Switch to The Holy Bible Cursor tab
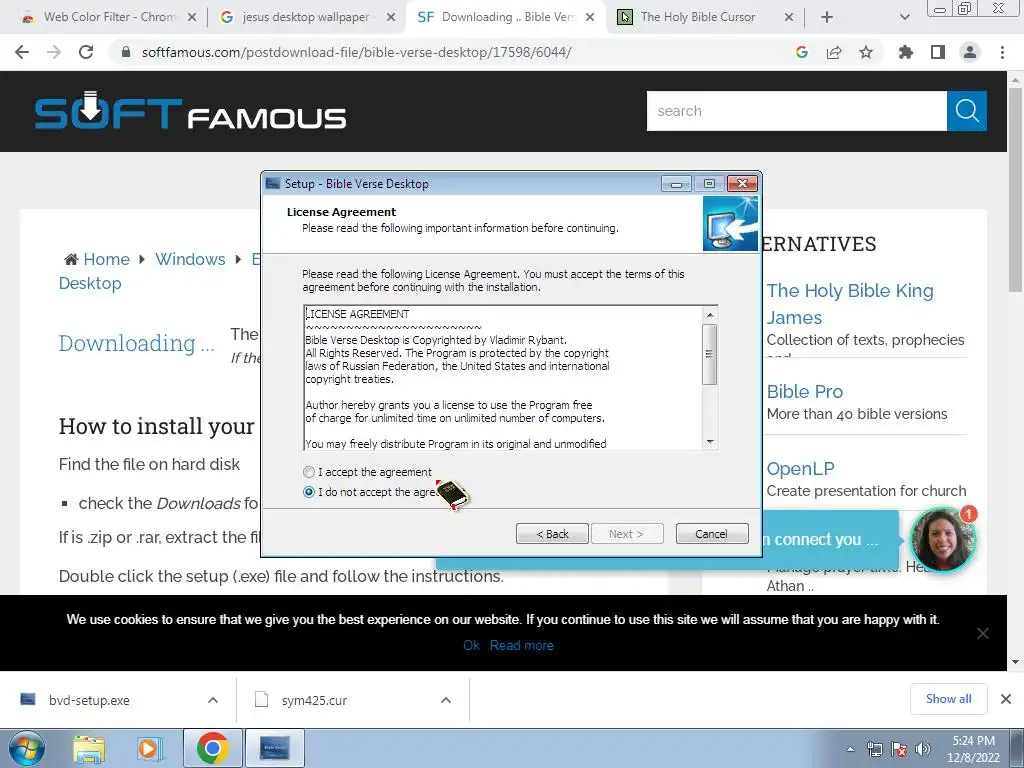The height and width of the screenshot is (768, 1024). coord(697,17)
